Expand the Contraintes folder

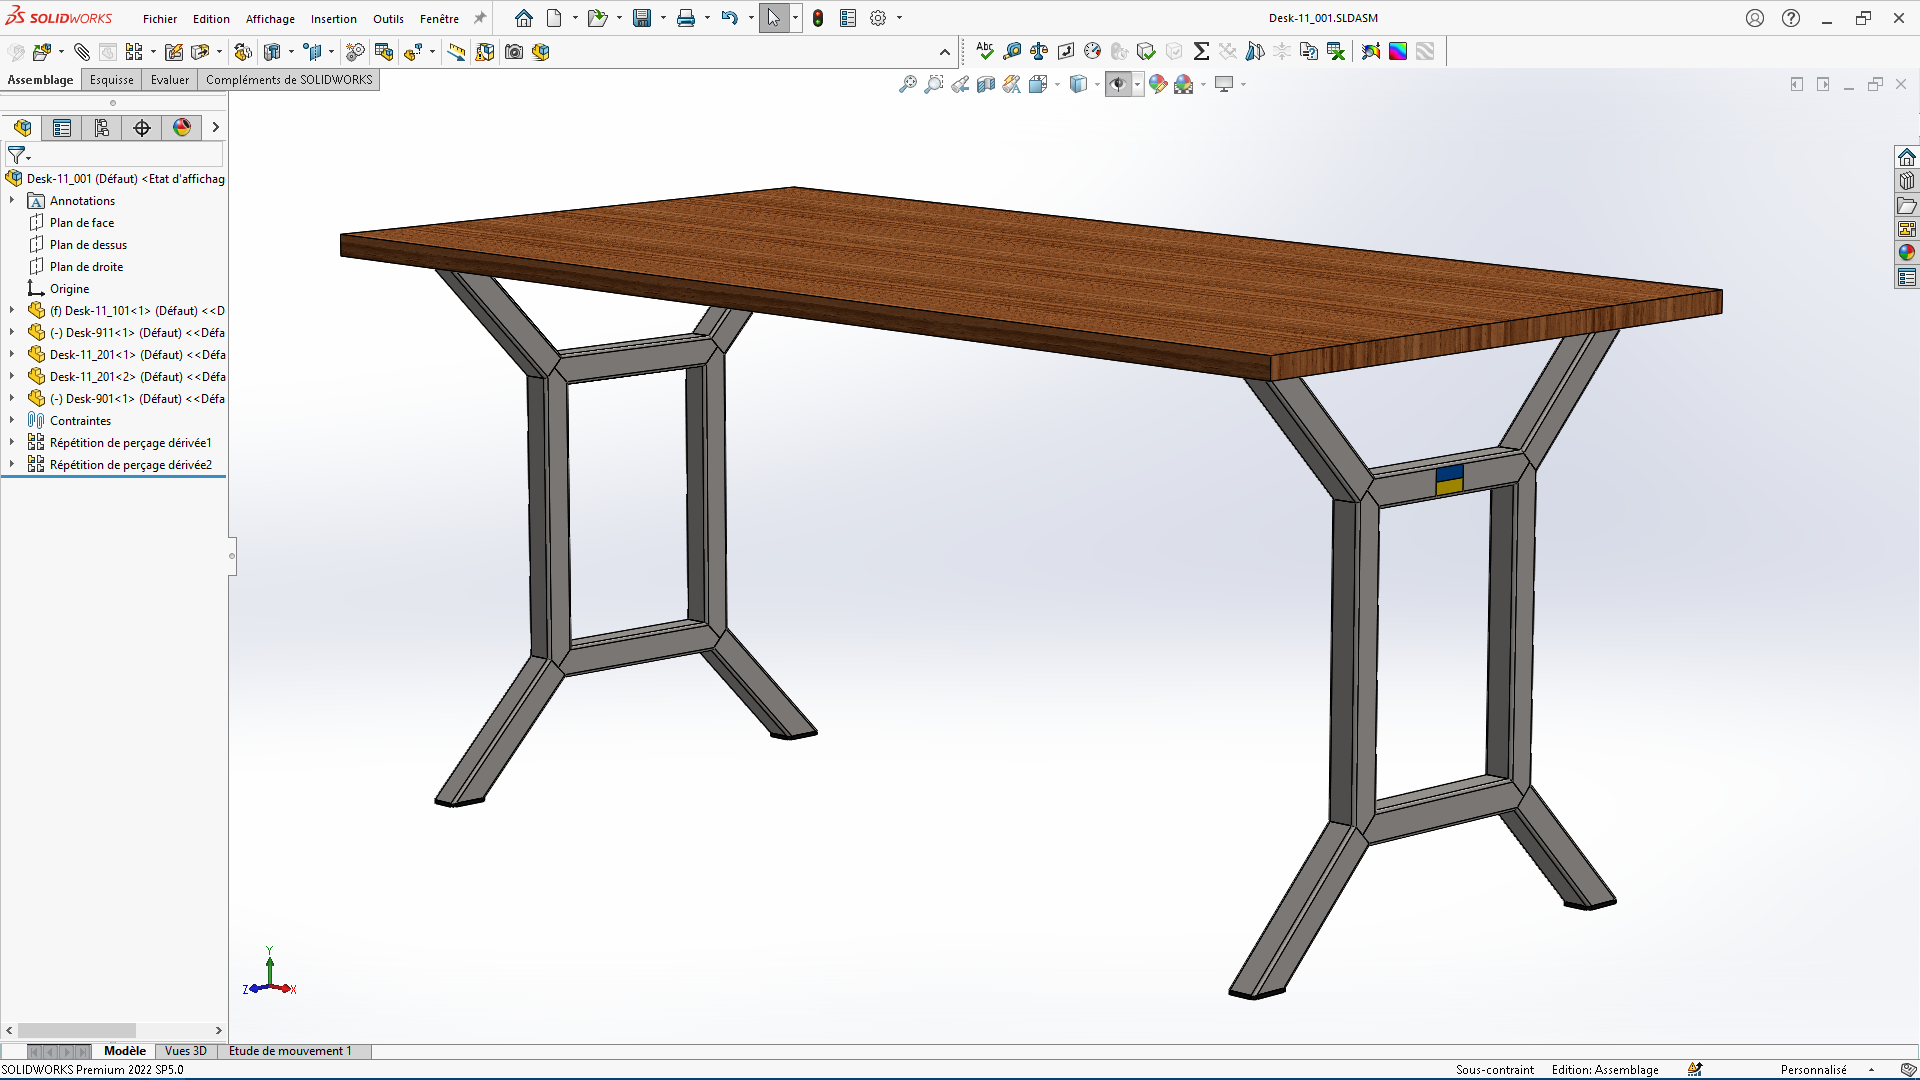click(12, 421)
